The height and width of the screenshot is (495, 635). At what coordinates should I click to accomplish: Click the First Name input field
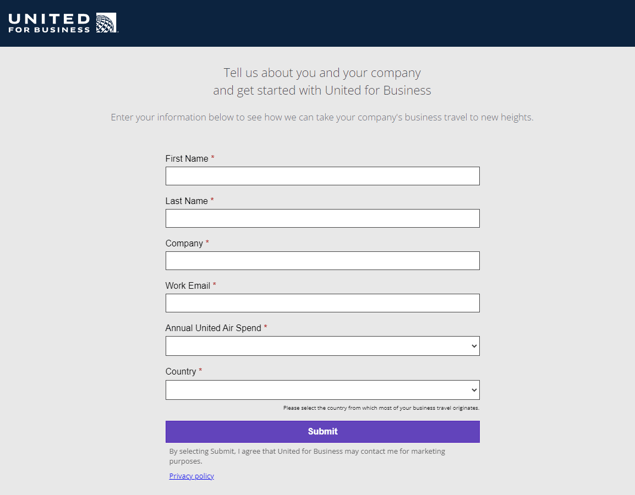pos(322,176)
